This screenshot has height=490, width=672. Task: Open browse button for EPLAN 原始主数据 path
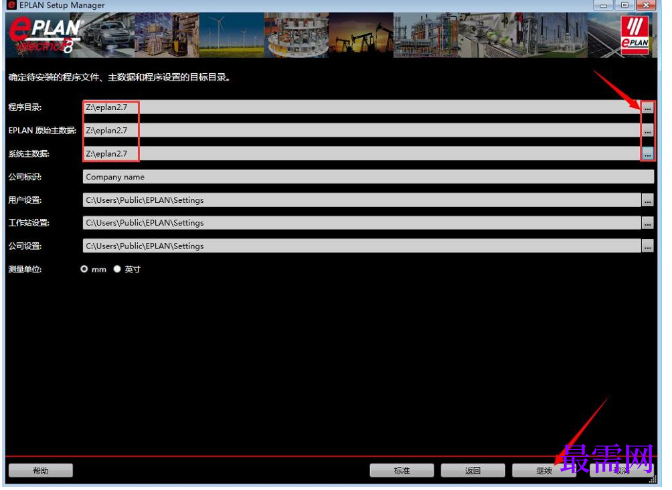647,131
